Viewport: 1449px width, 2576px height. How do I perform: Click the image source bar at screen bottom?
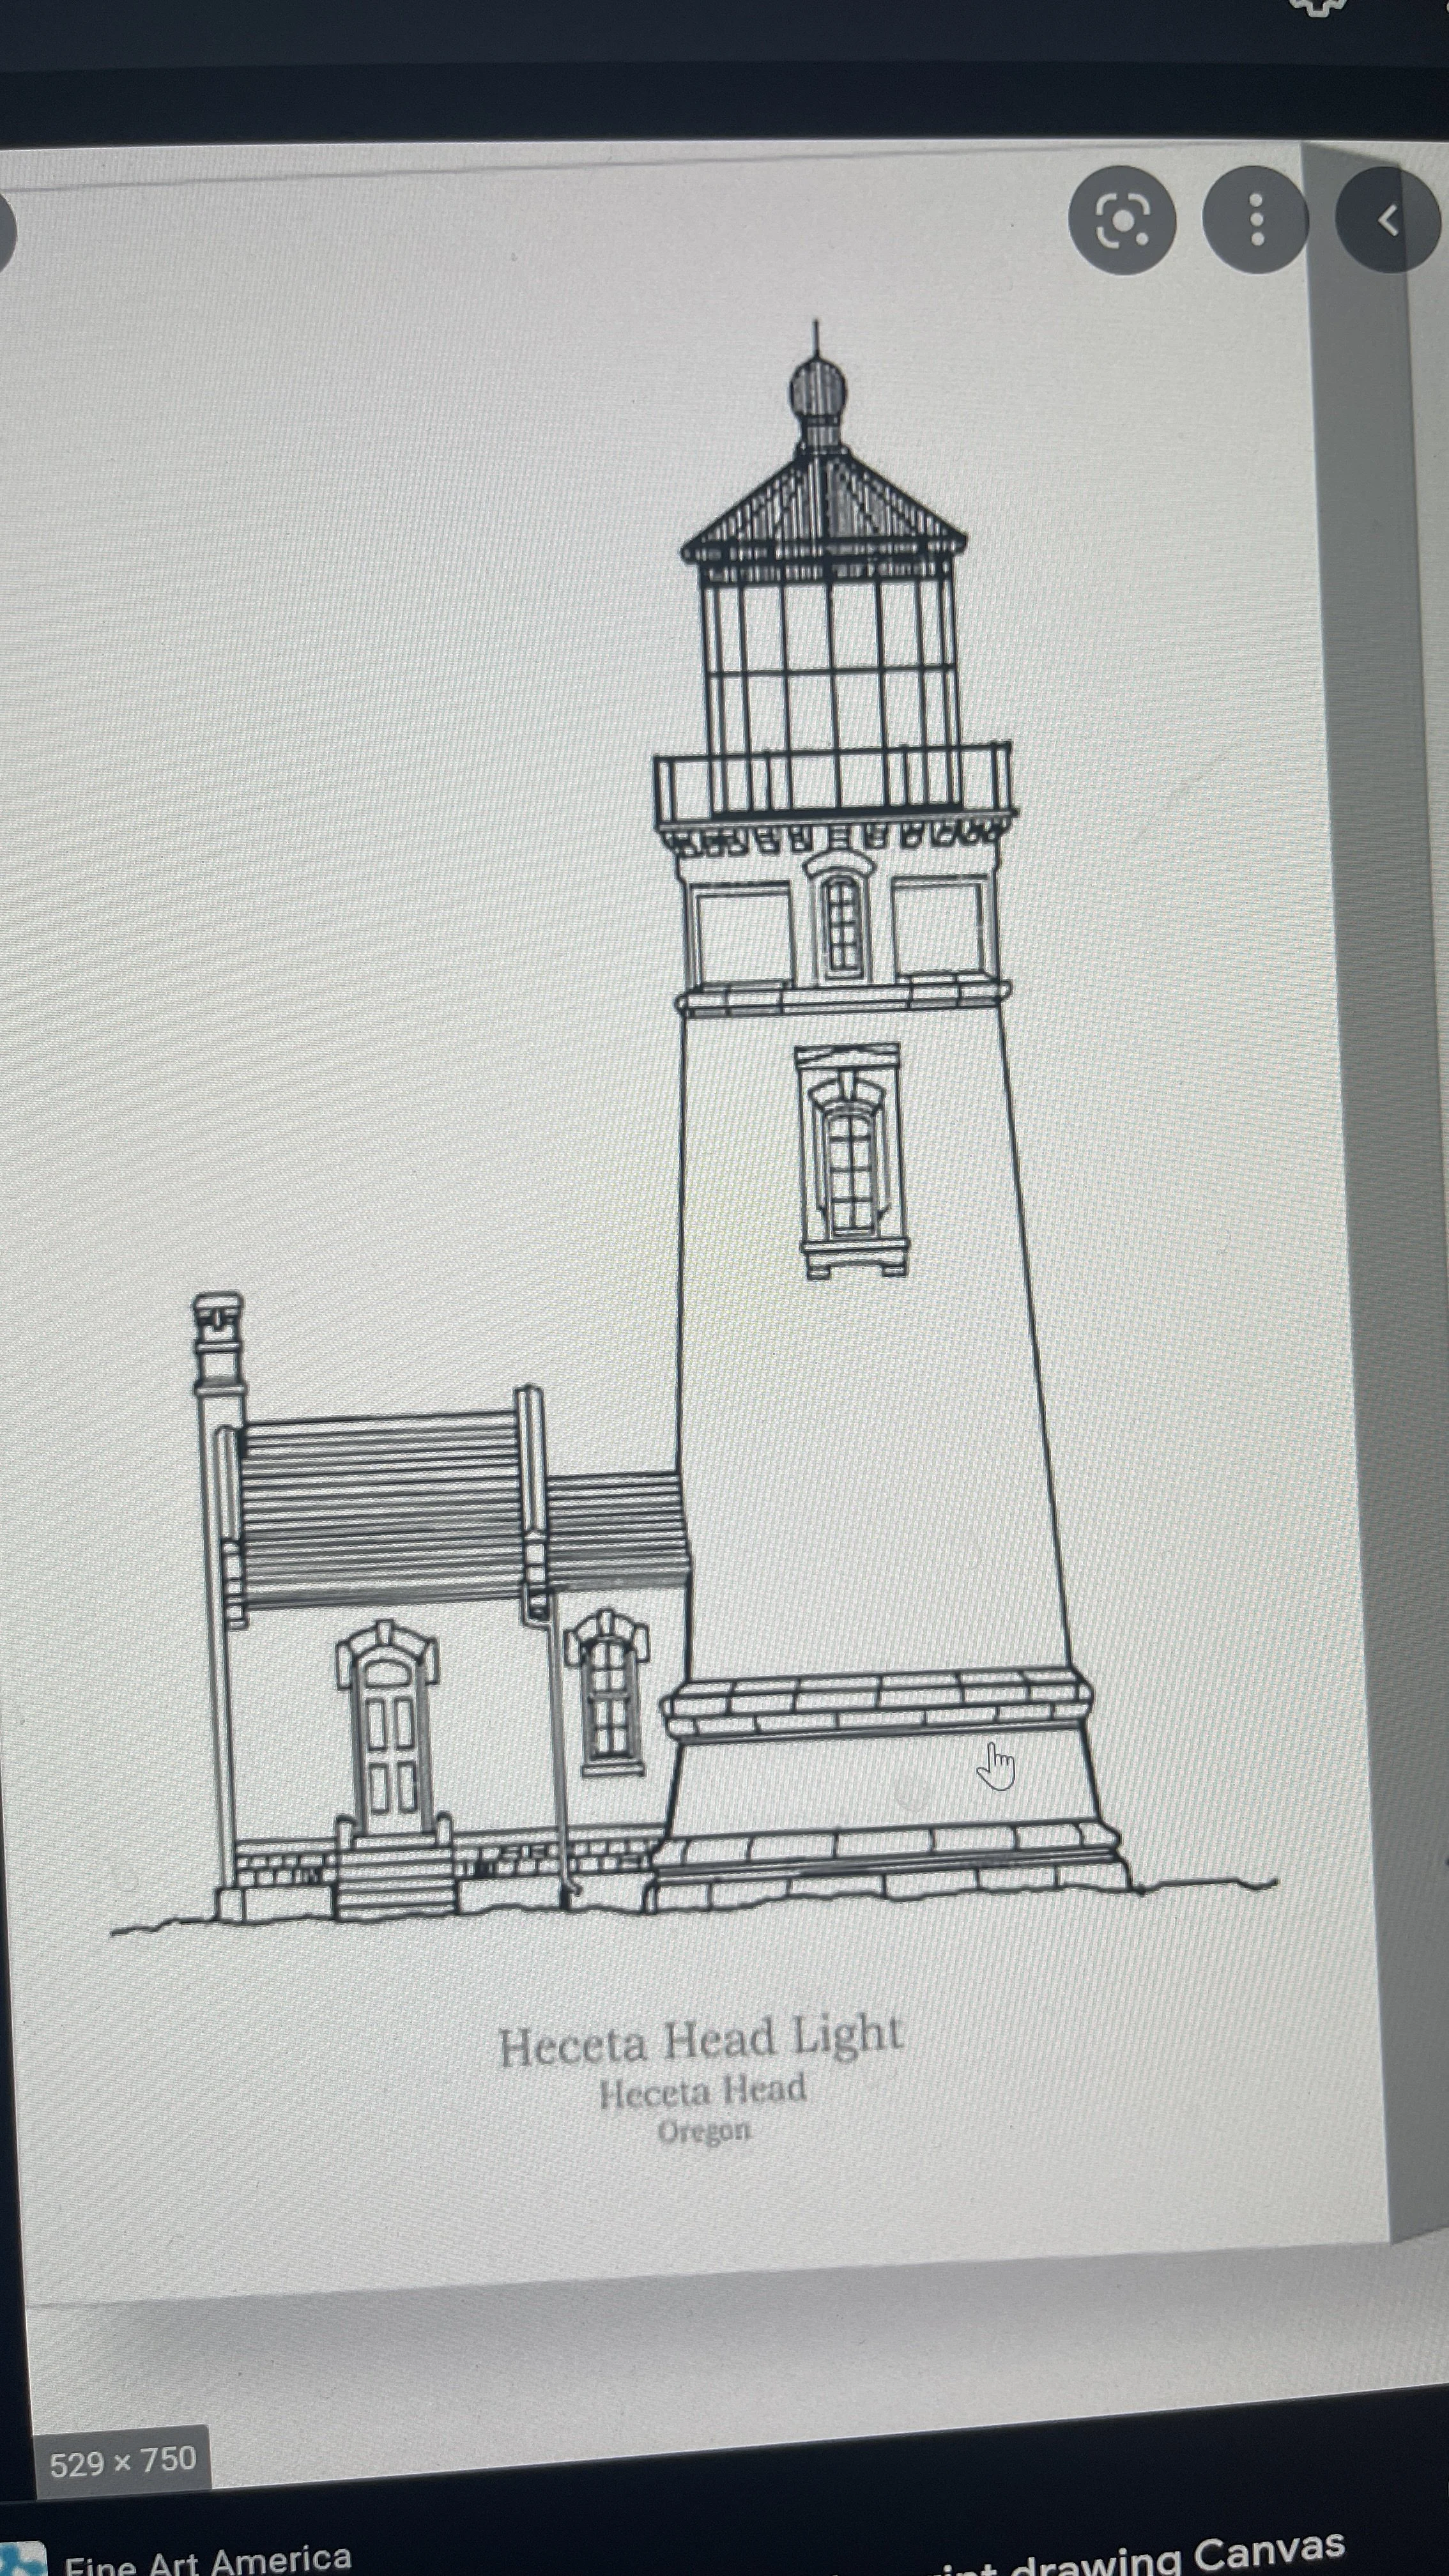pyautogui.click(x=724, y=2550)
